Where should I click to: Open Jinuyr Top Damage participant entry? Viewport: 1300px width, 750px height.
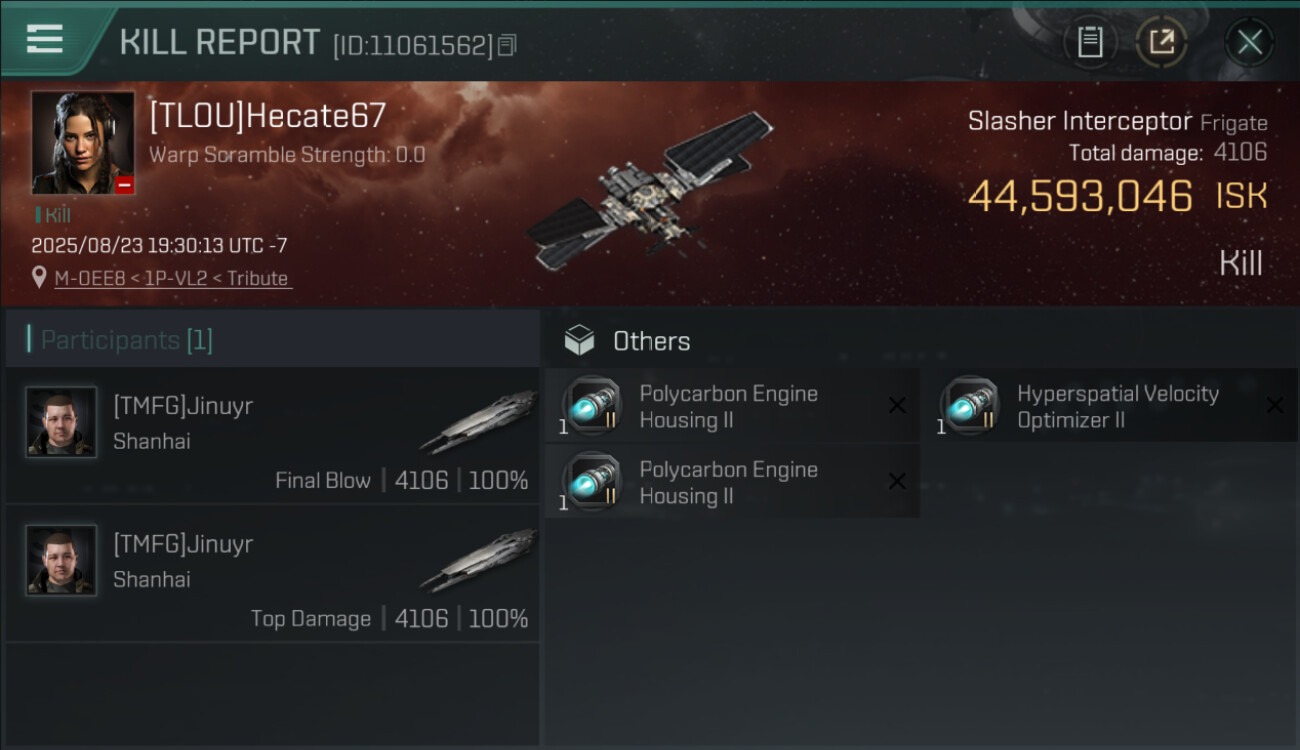[x=272, y=573]
